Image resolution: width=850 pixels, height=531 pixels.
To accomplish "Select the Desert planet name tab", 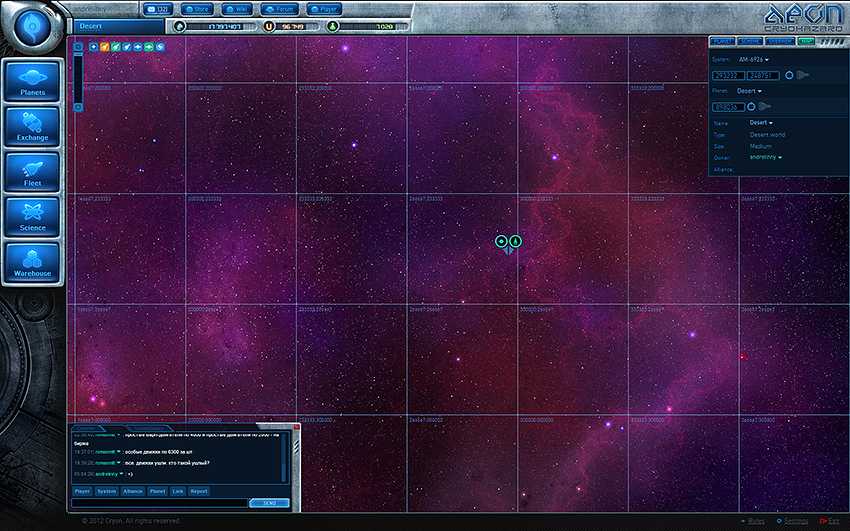I will click(x=118, y=26).
